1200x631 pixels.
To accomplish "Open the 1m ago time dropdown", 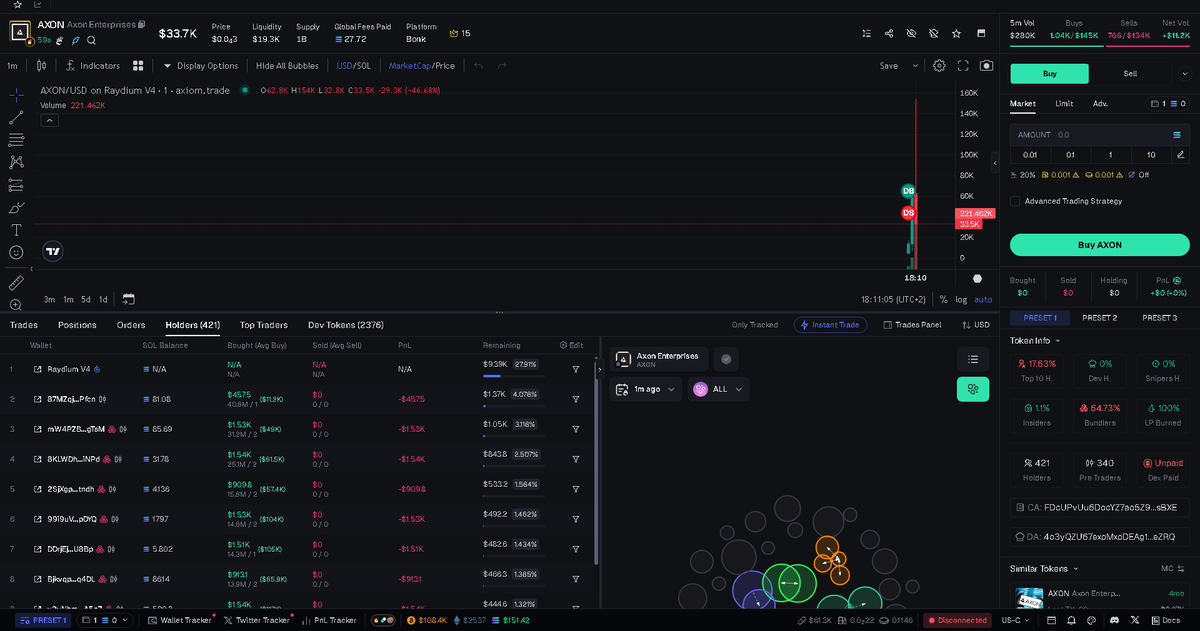I will (648, 389).
